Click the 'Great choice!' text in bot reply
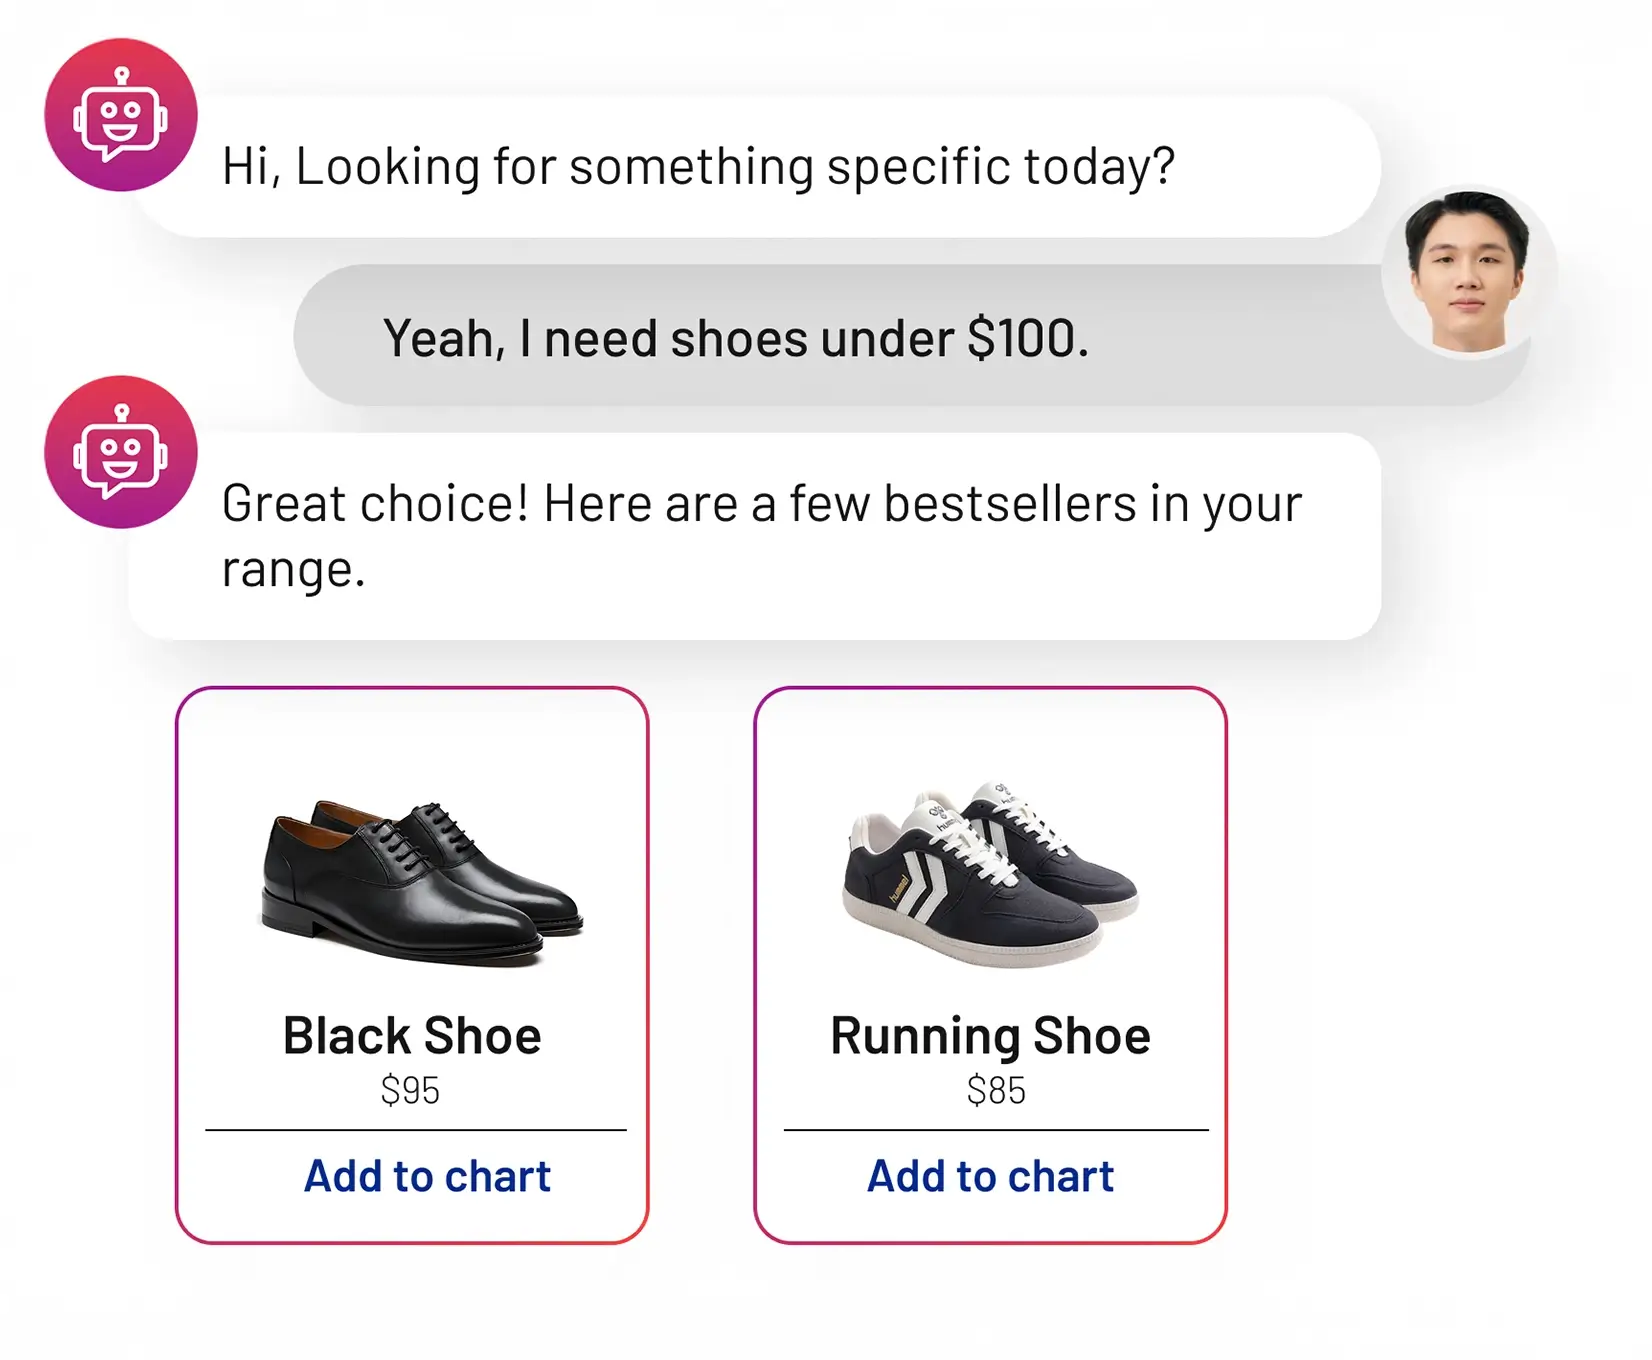The width and height of the screenshot is (1652, 1360). click(374, 503)
